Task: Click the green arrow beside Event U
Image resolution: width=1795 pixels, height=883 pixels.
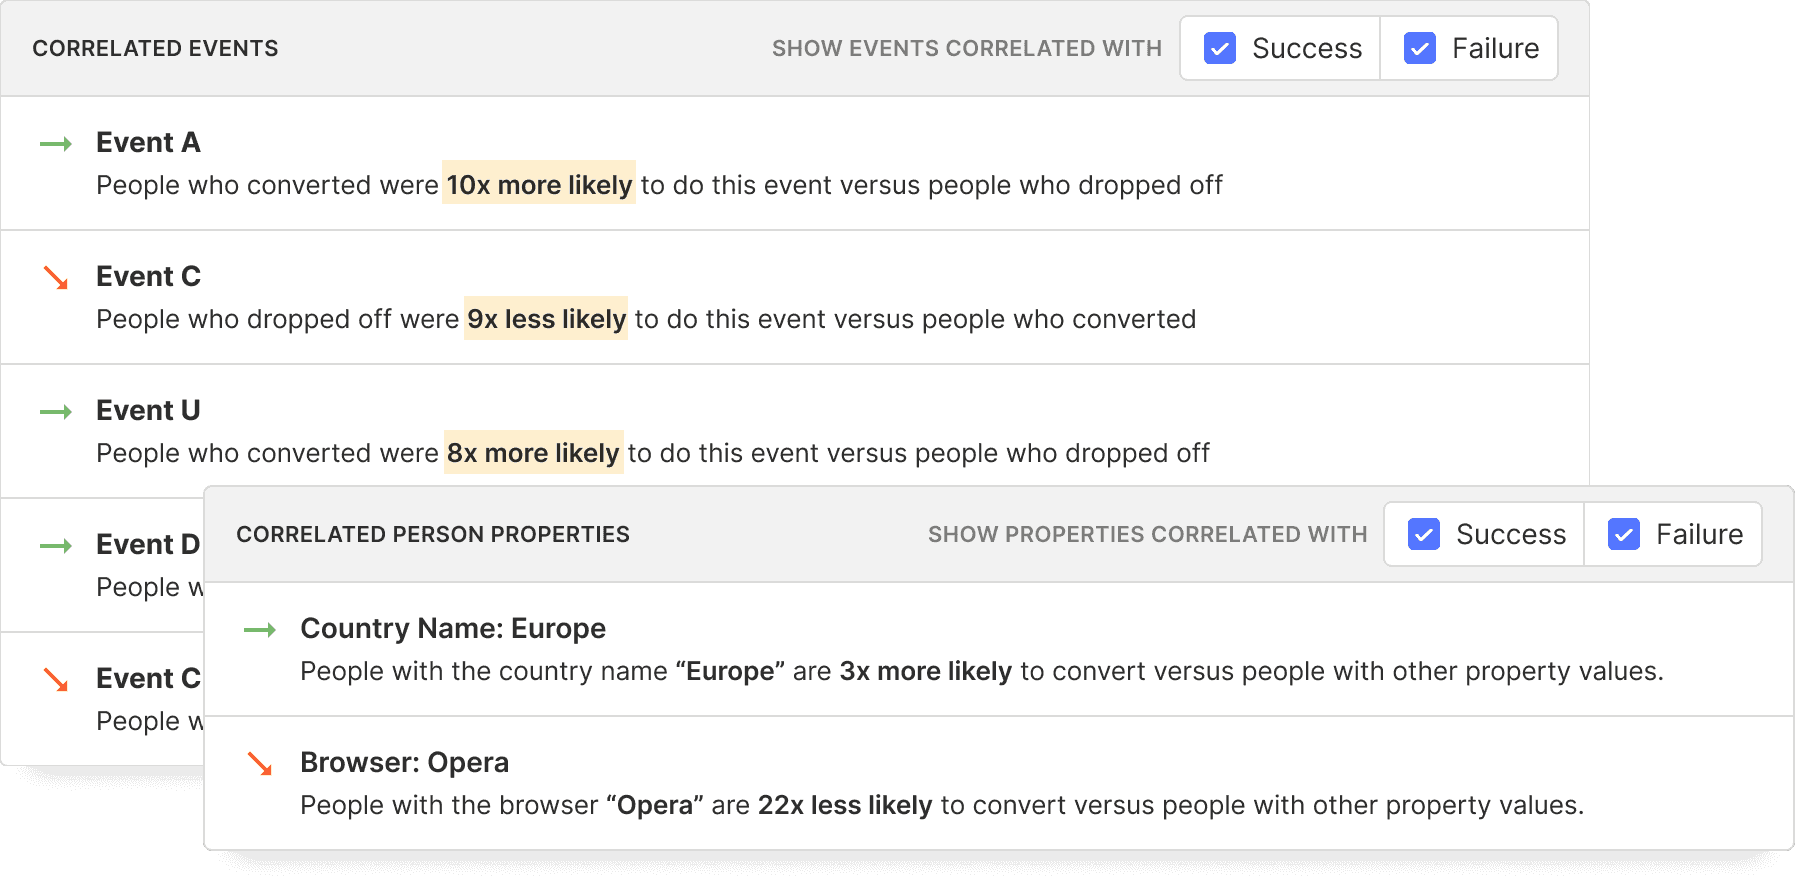Action: pos(56,412)
